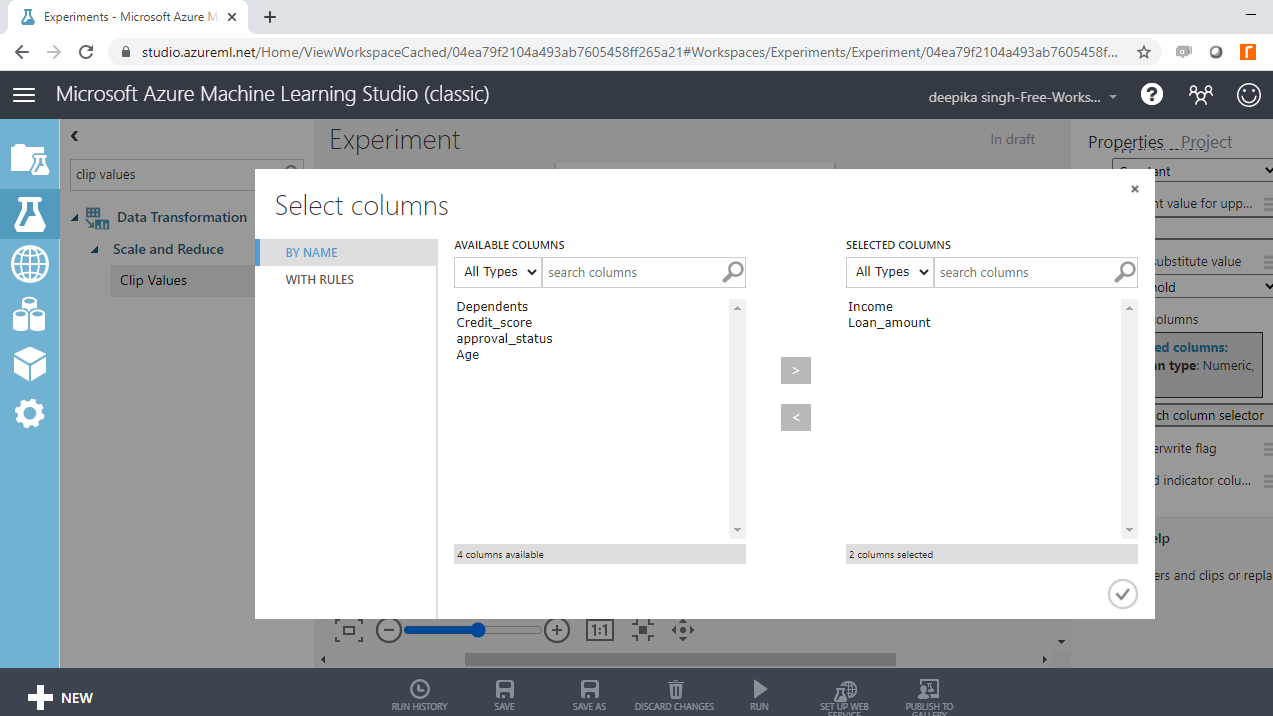Image resolution: width=1273 pixels, height=716 pixels.
Task: Click the Save As toolbar button
Action: [590, 695]
